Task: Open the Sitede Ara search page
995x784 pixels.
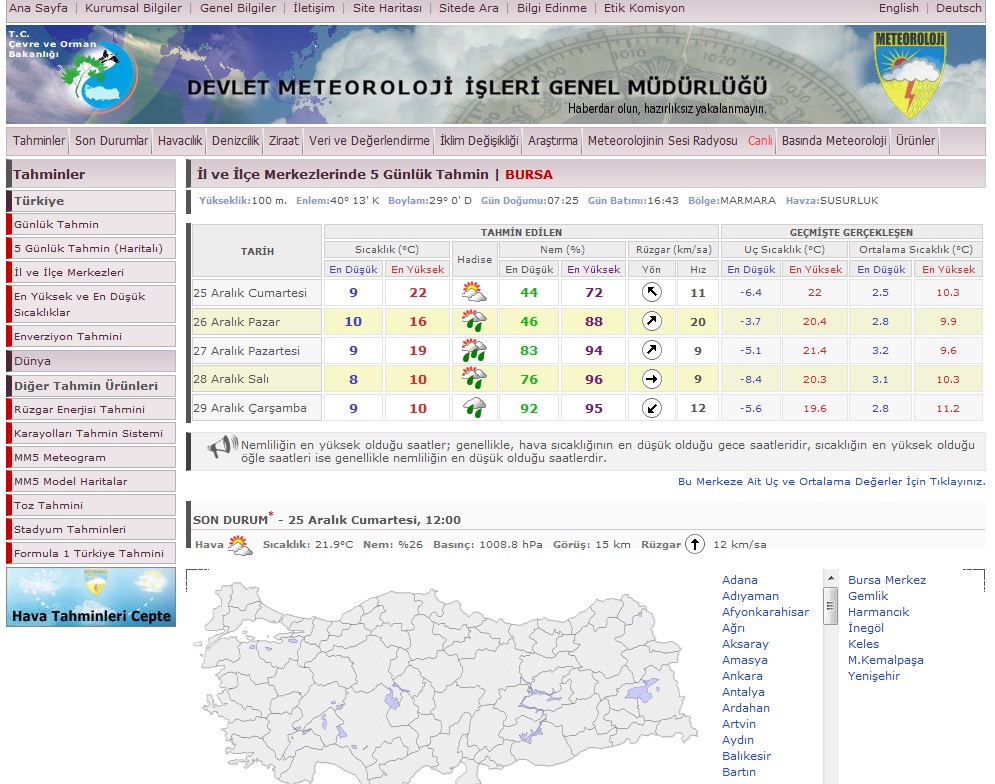Action: (469, 8)
